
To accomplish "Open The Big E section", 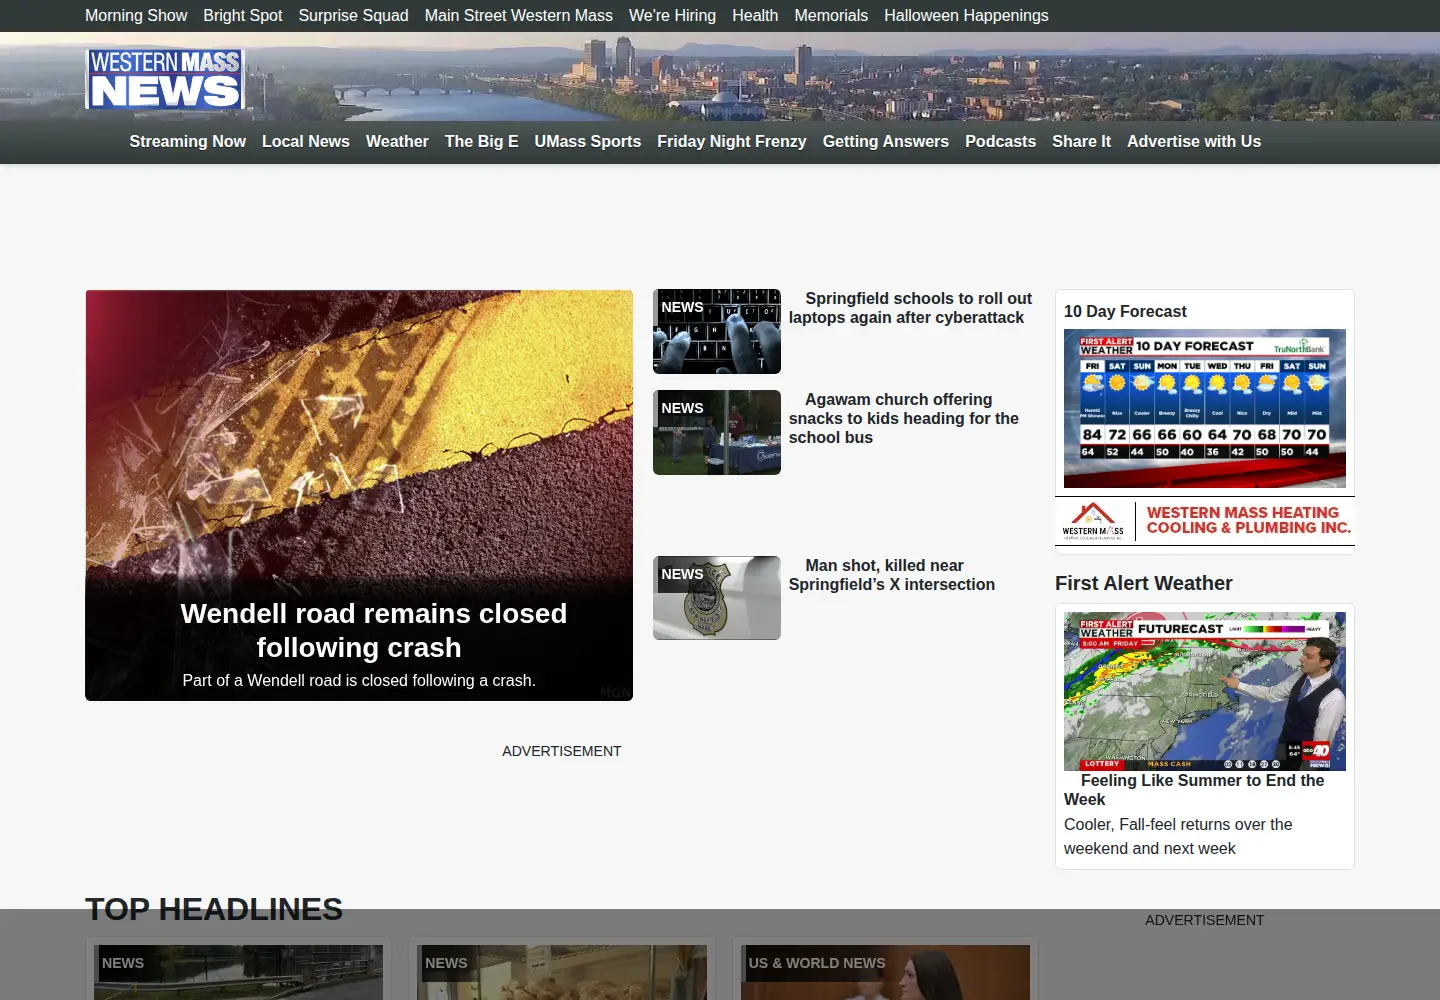I will (481, 142).
